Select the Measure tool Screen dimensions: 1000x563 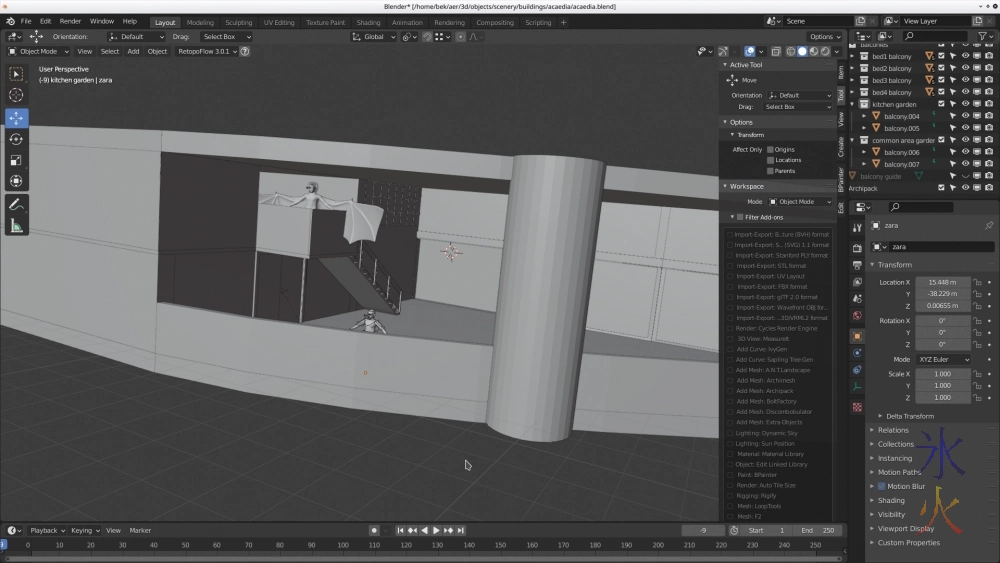16,226
